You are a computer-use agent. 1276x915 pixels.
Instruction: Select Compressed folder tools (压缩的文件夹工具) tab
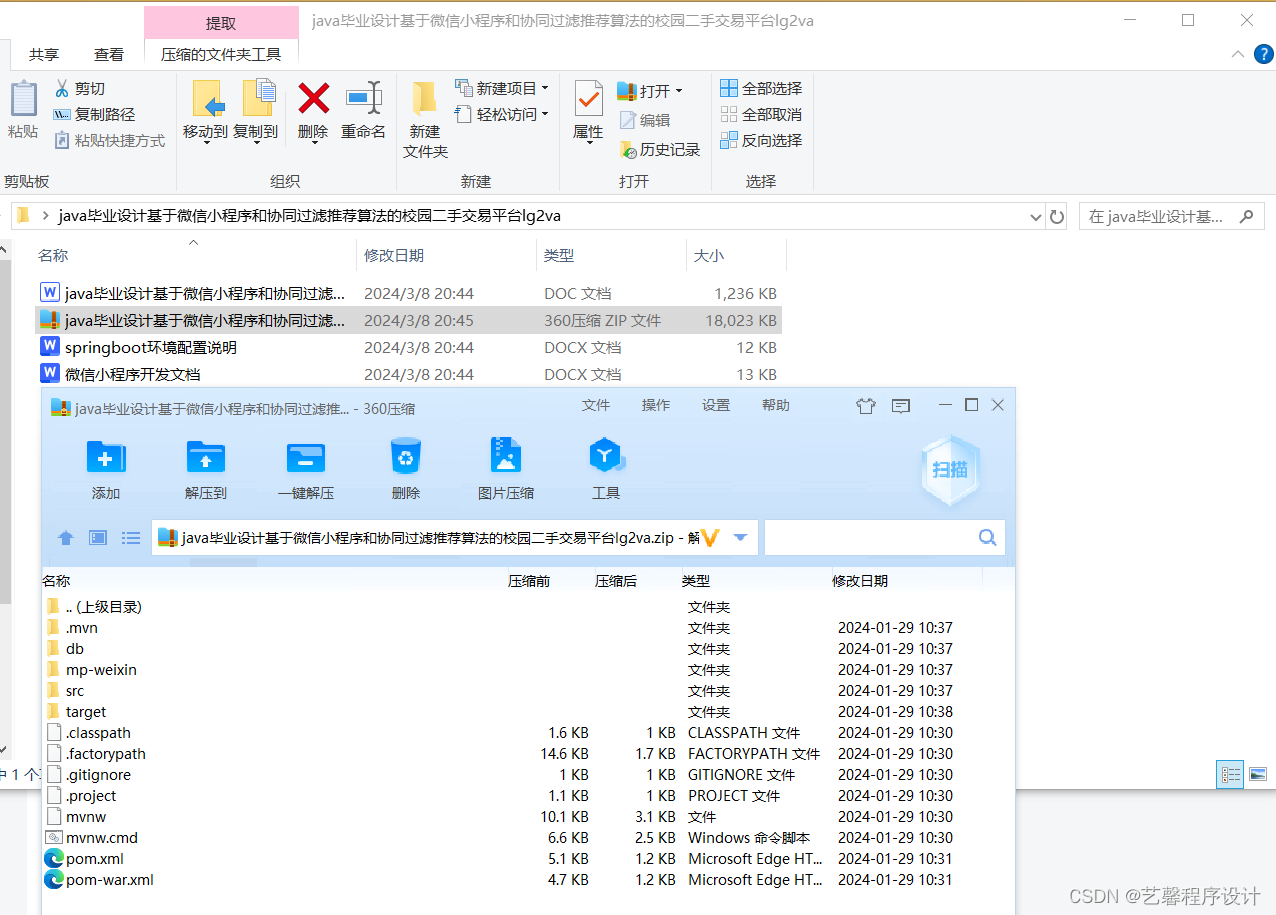pos(221,55)
